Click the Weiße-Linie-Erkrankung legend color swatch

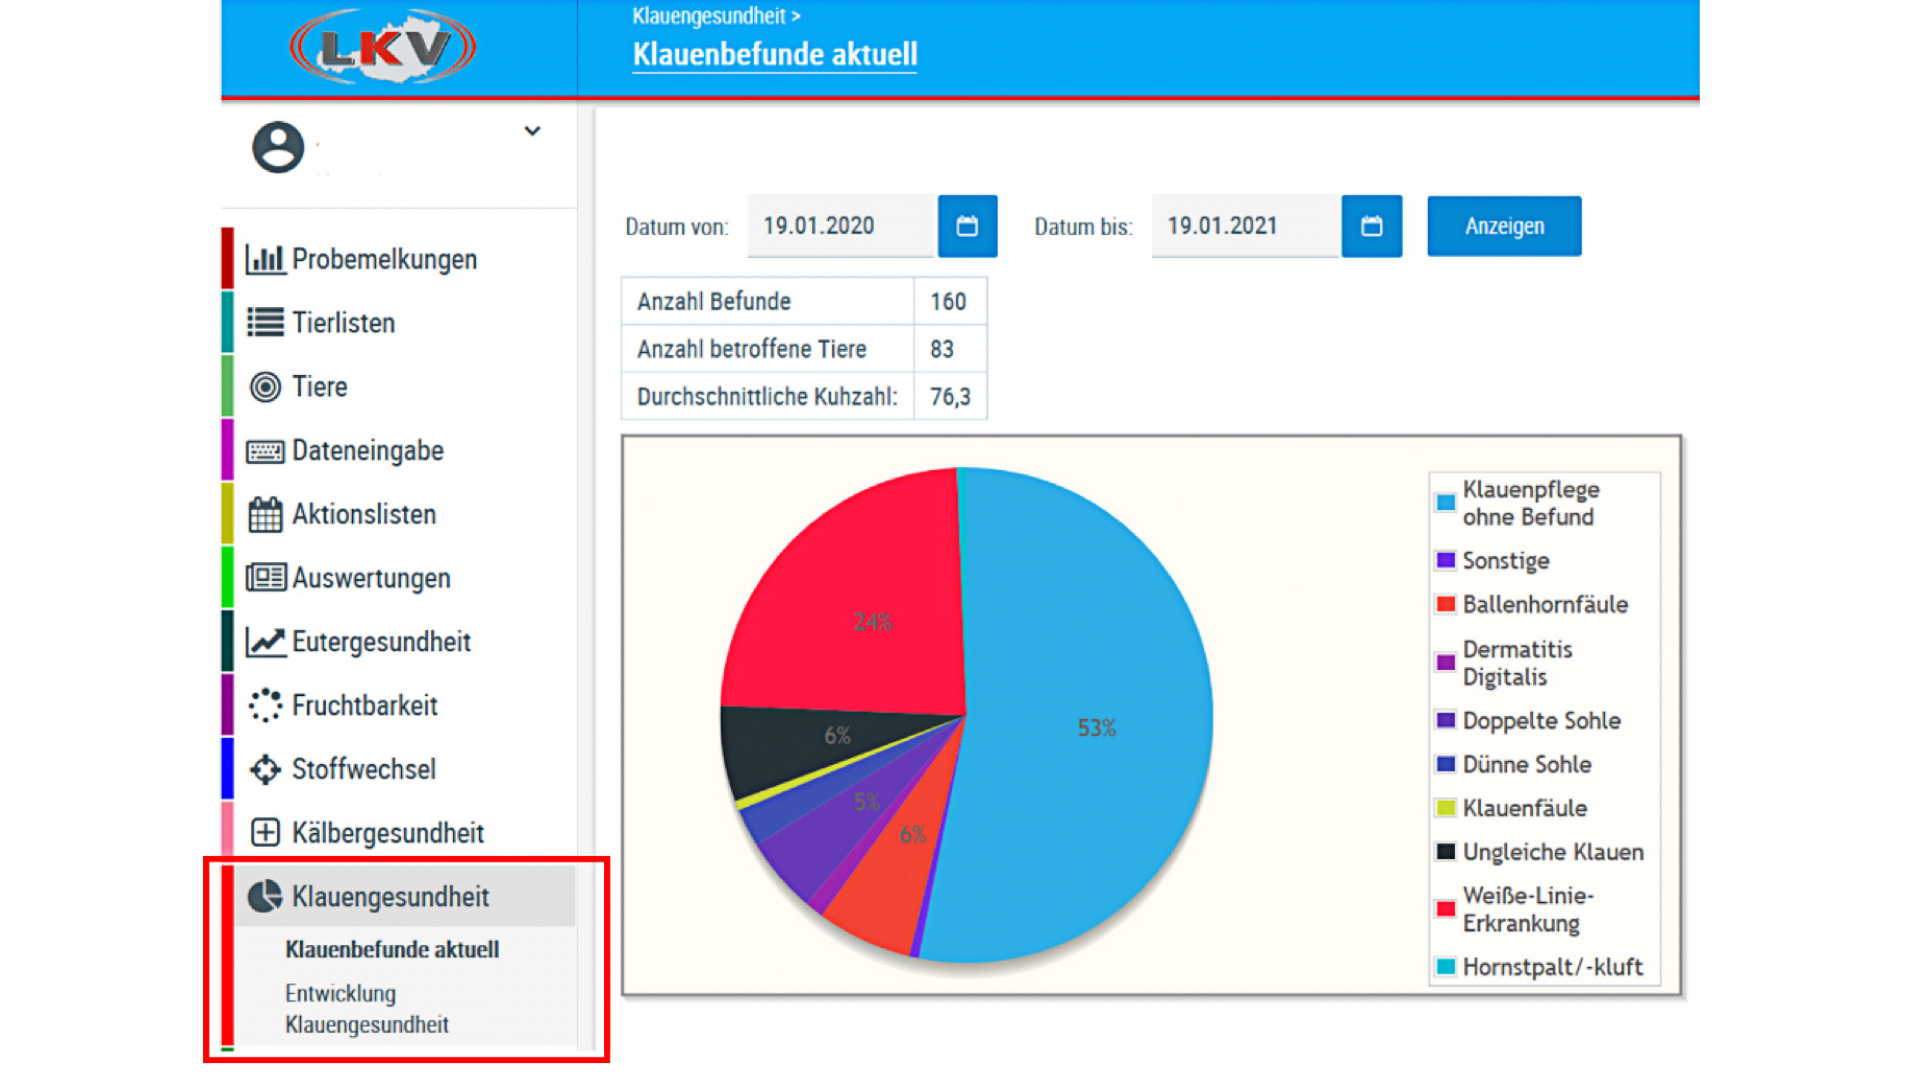(1445, 909)
